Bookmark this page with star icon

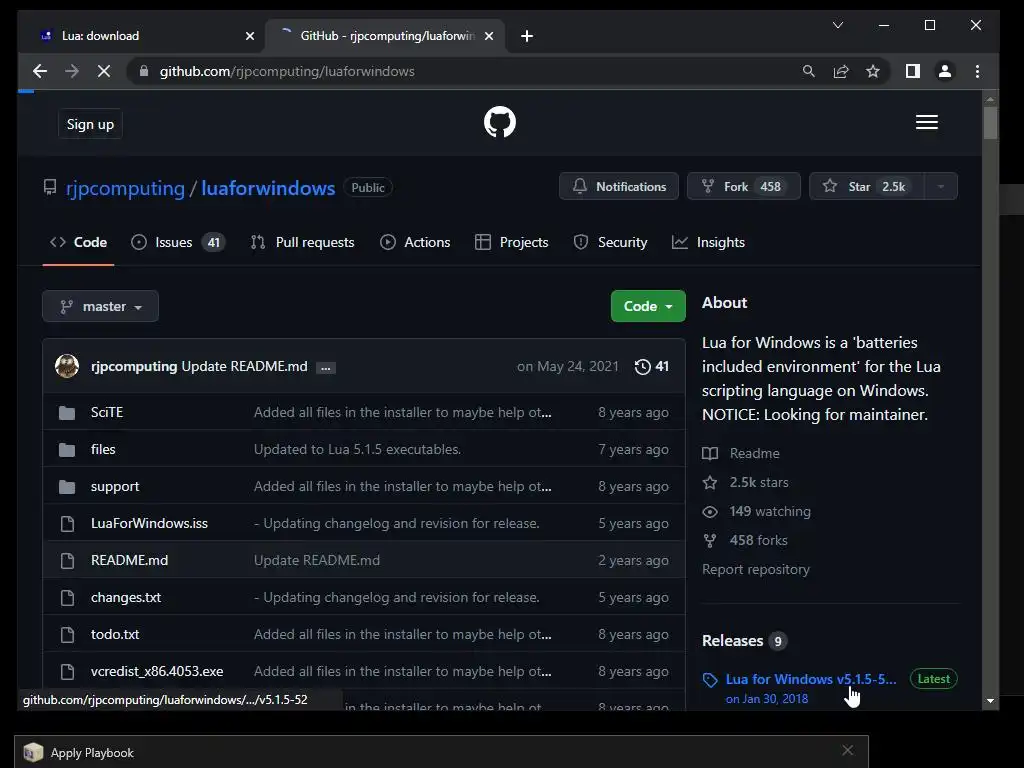pos(873,71)
